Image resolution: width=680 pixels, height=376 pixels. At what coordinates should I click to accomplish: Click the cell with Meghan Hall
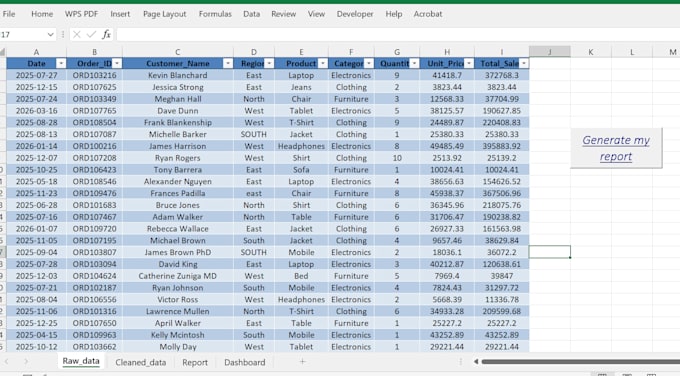tap(177, 99)
